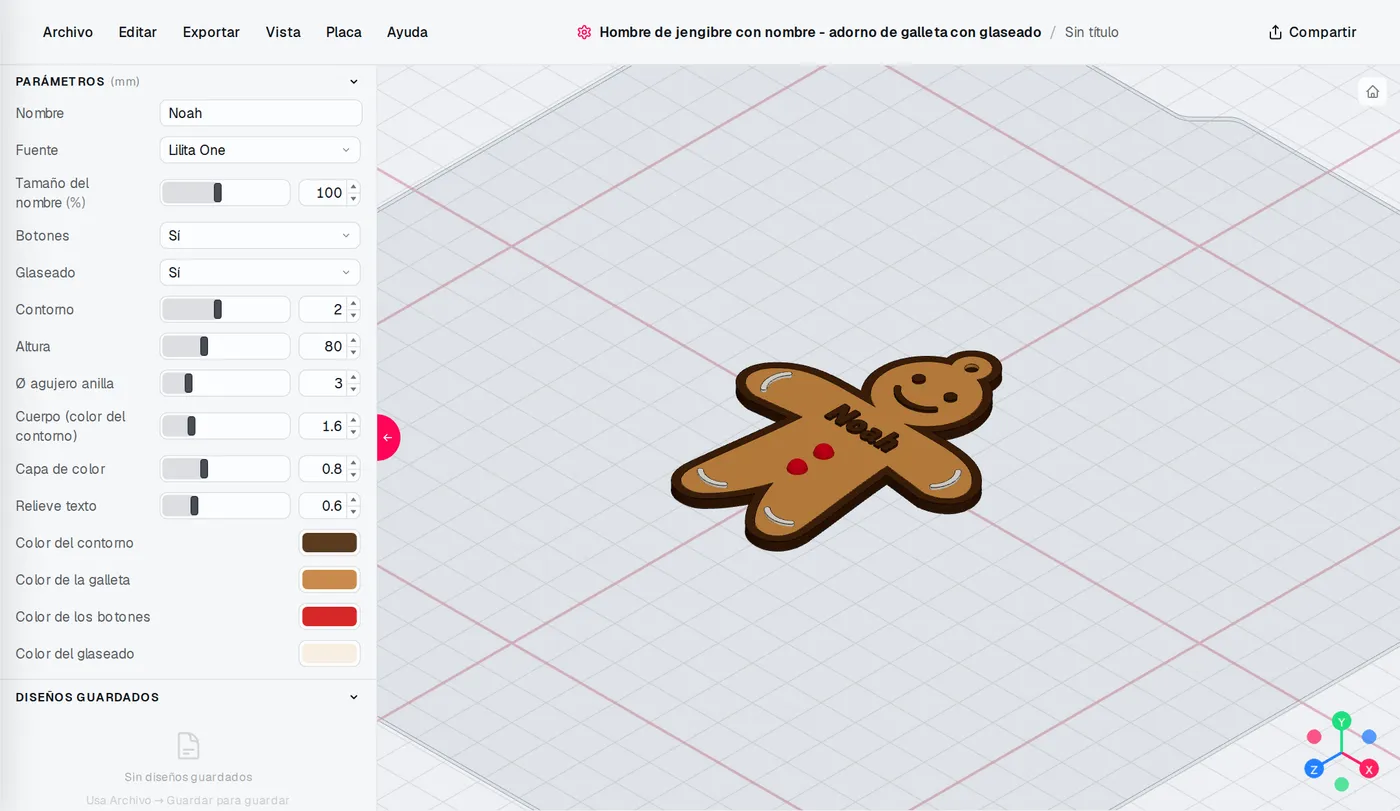Collapse the Parámetros section chevron
The height and width of the screenshot is (811, 1400).
353,82
